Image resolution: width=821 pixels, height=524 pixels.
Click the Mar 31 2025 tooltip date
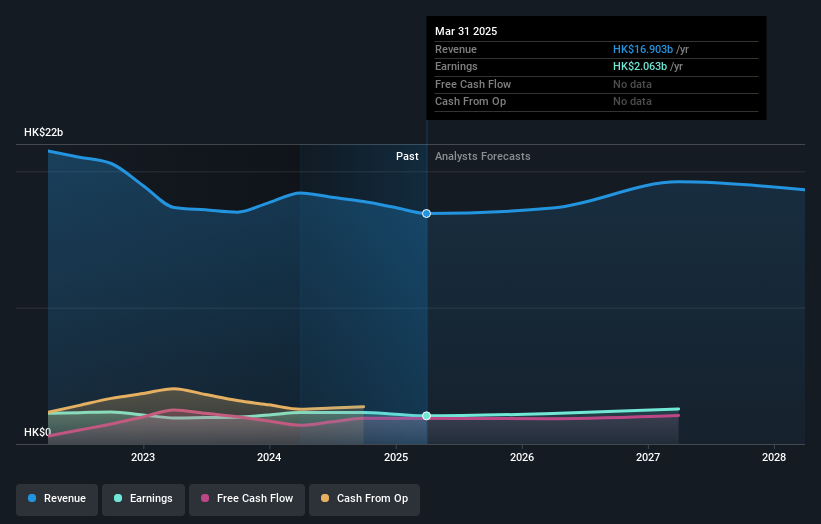(466, 31)
